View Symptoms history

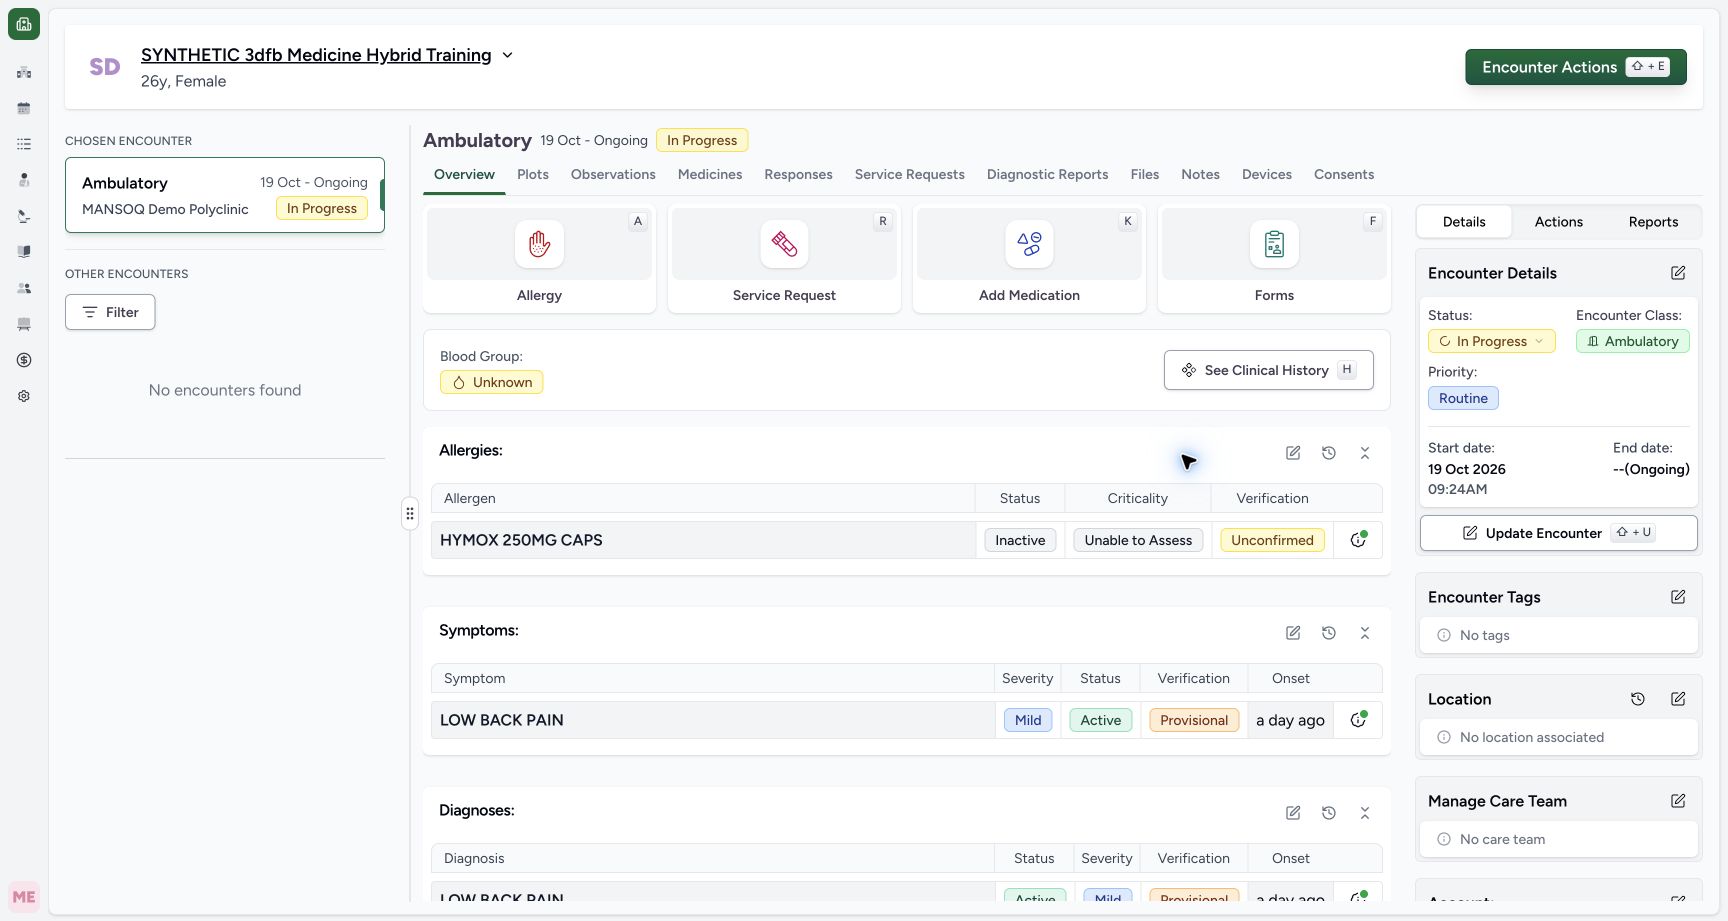pyautogui.click(x=1329, y=633)
